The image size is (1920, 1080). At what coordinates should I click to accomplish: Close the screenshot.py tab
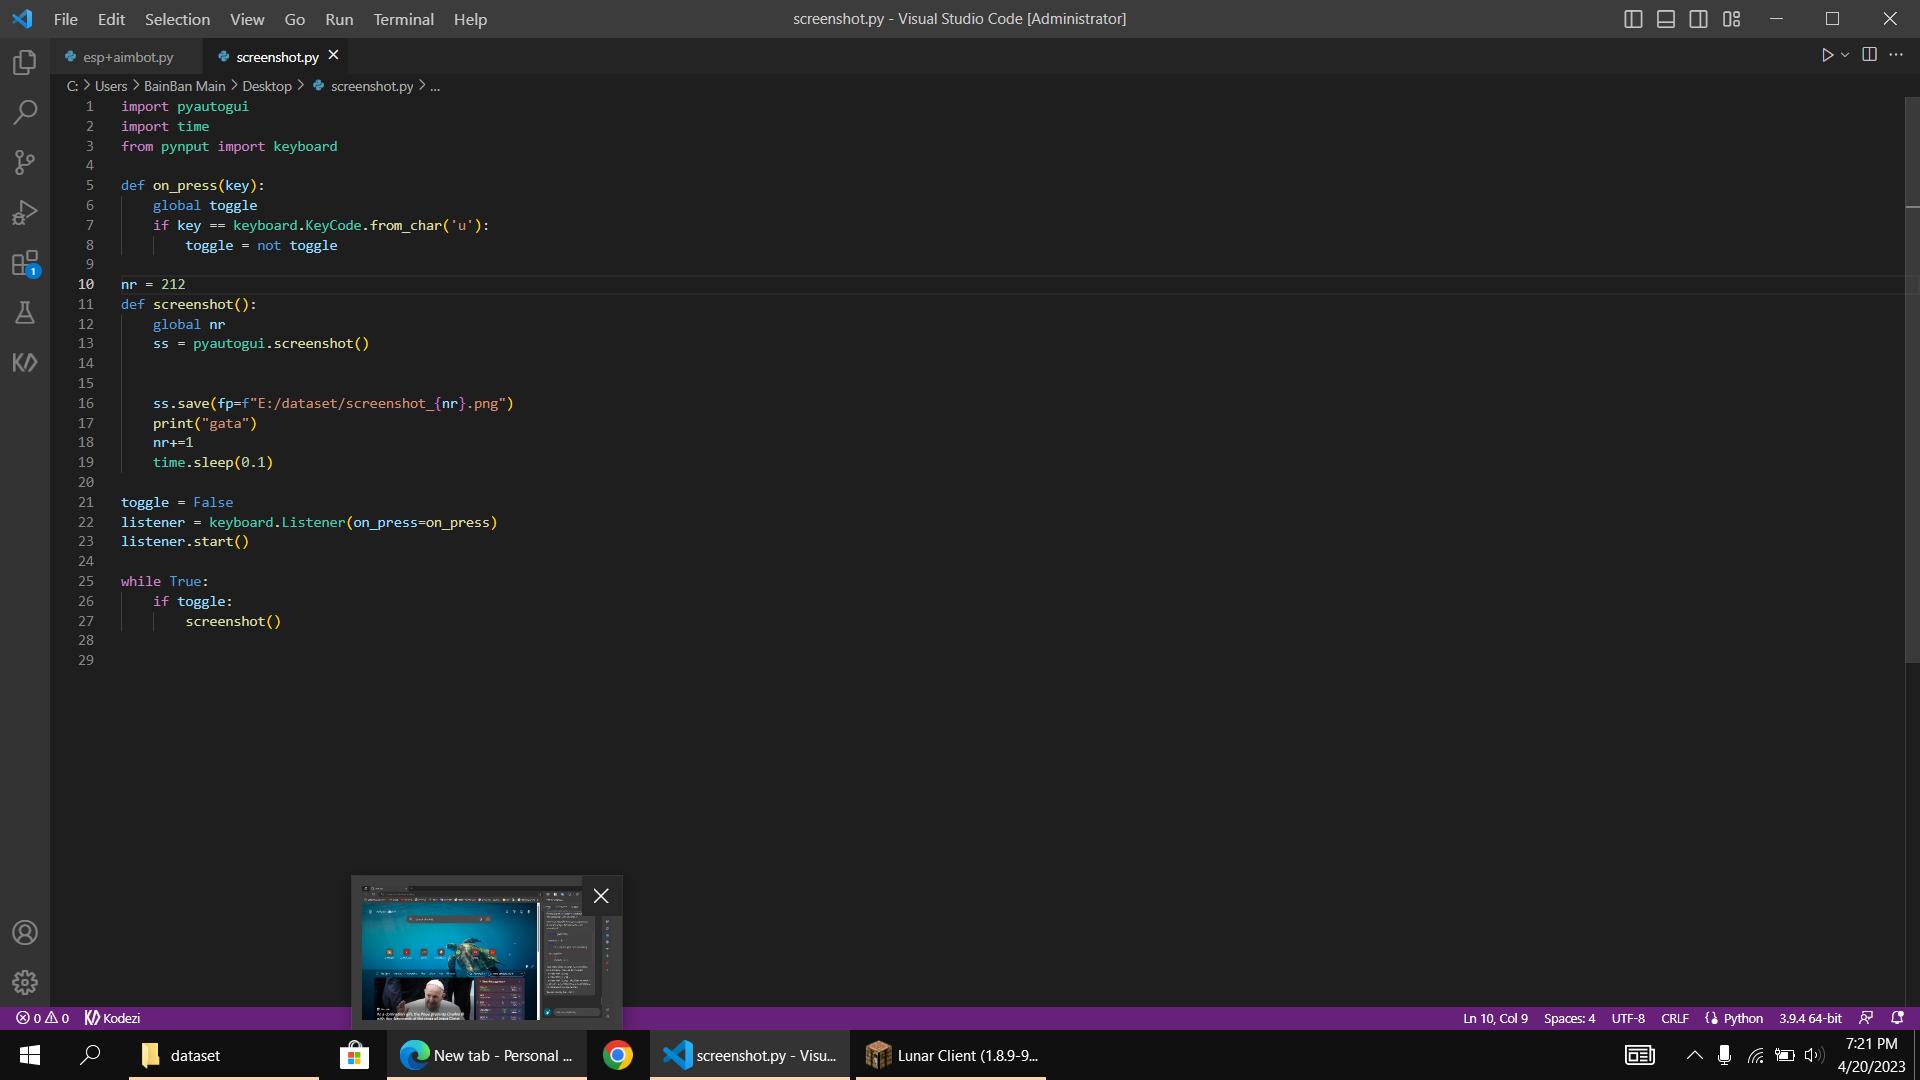click(x=334, y=55)
